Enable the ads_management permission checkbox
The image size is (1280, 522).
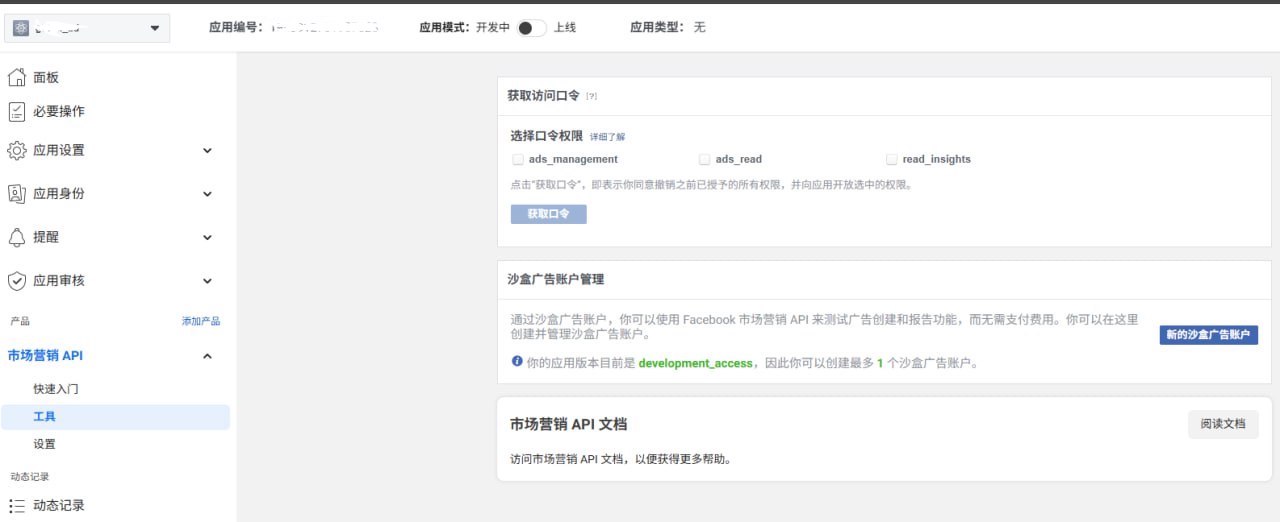[x=518, y=159]
